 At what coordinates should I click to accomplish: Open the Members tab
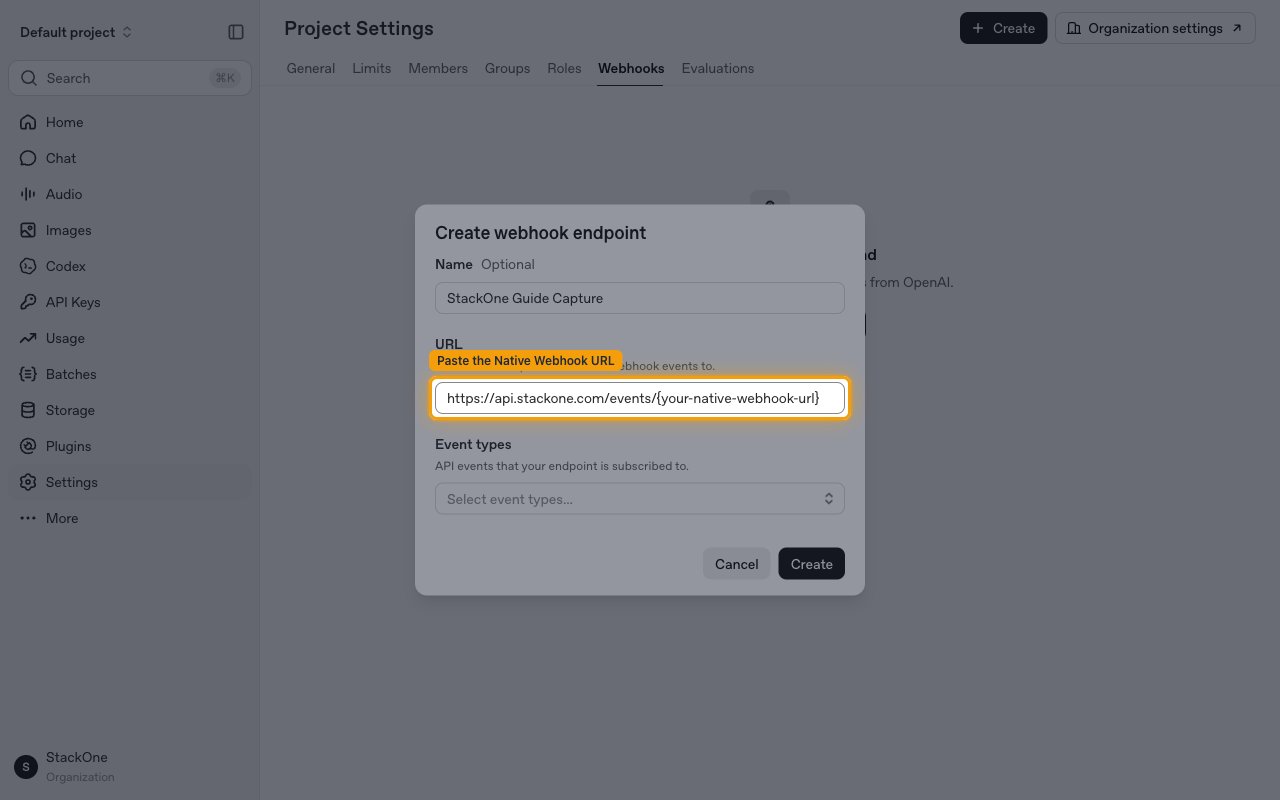click(438, 68)
